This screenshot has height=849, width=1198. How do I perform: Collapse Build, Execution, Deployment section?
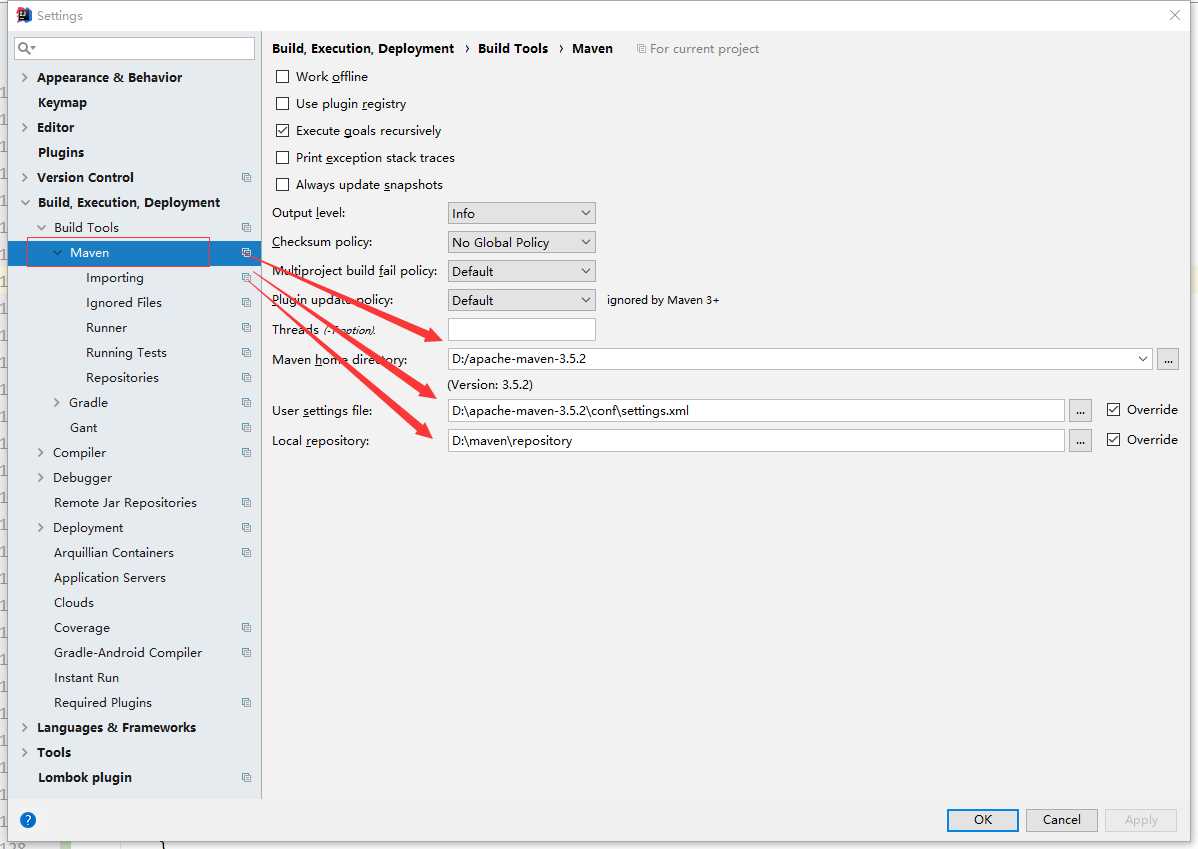(x=25, y=203)
